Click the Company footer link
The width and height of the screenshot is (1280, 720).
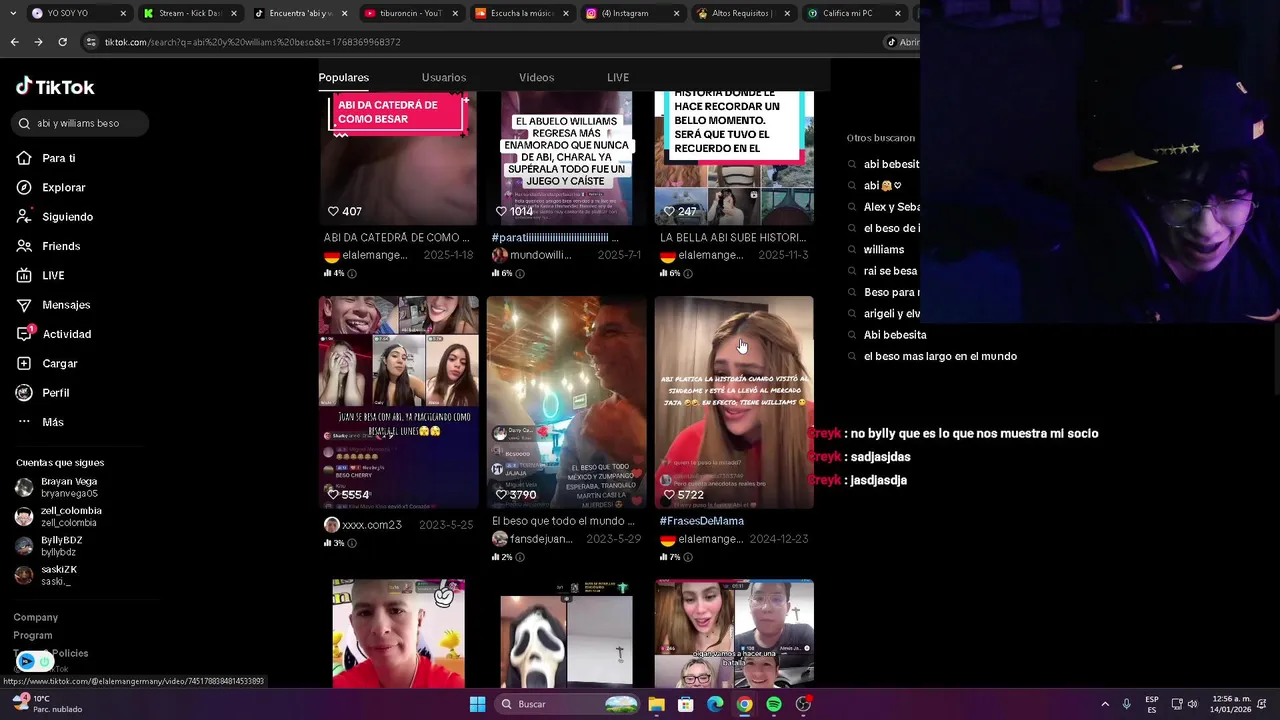(36, 617)
